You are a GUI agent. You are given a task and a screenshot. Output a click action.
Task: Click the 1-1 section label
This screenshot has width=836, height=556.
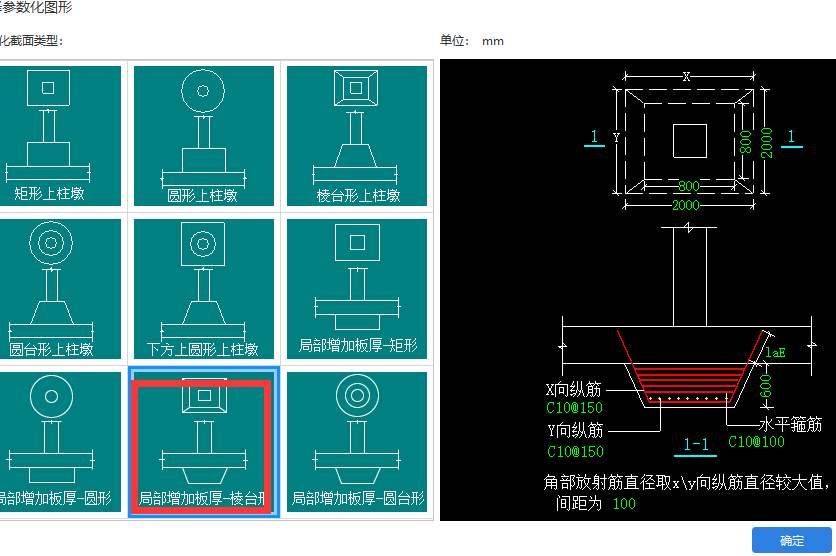tap(696, 444)
